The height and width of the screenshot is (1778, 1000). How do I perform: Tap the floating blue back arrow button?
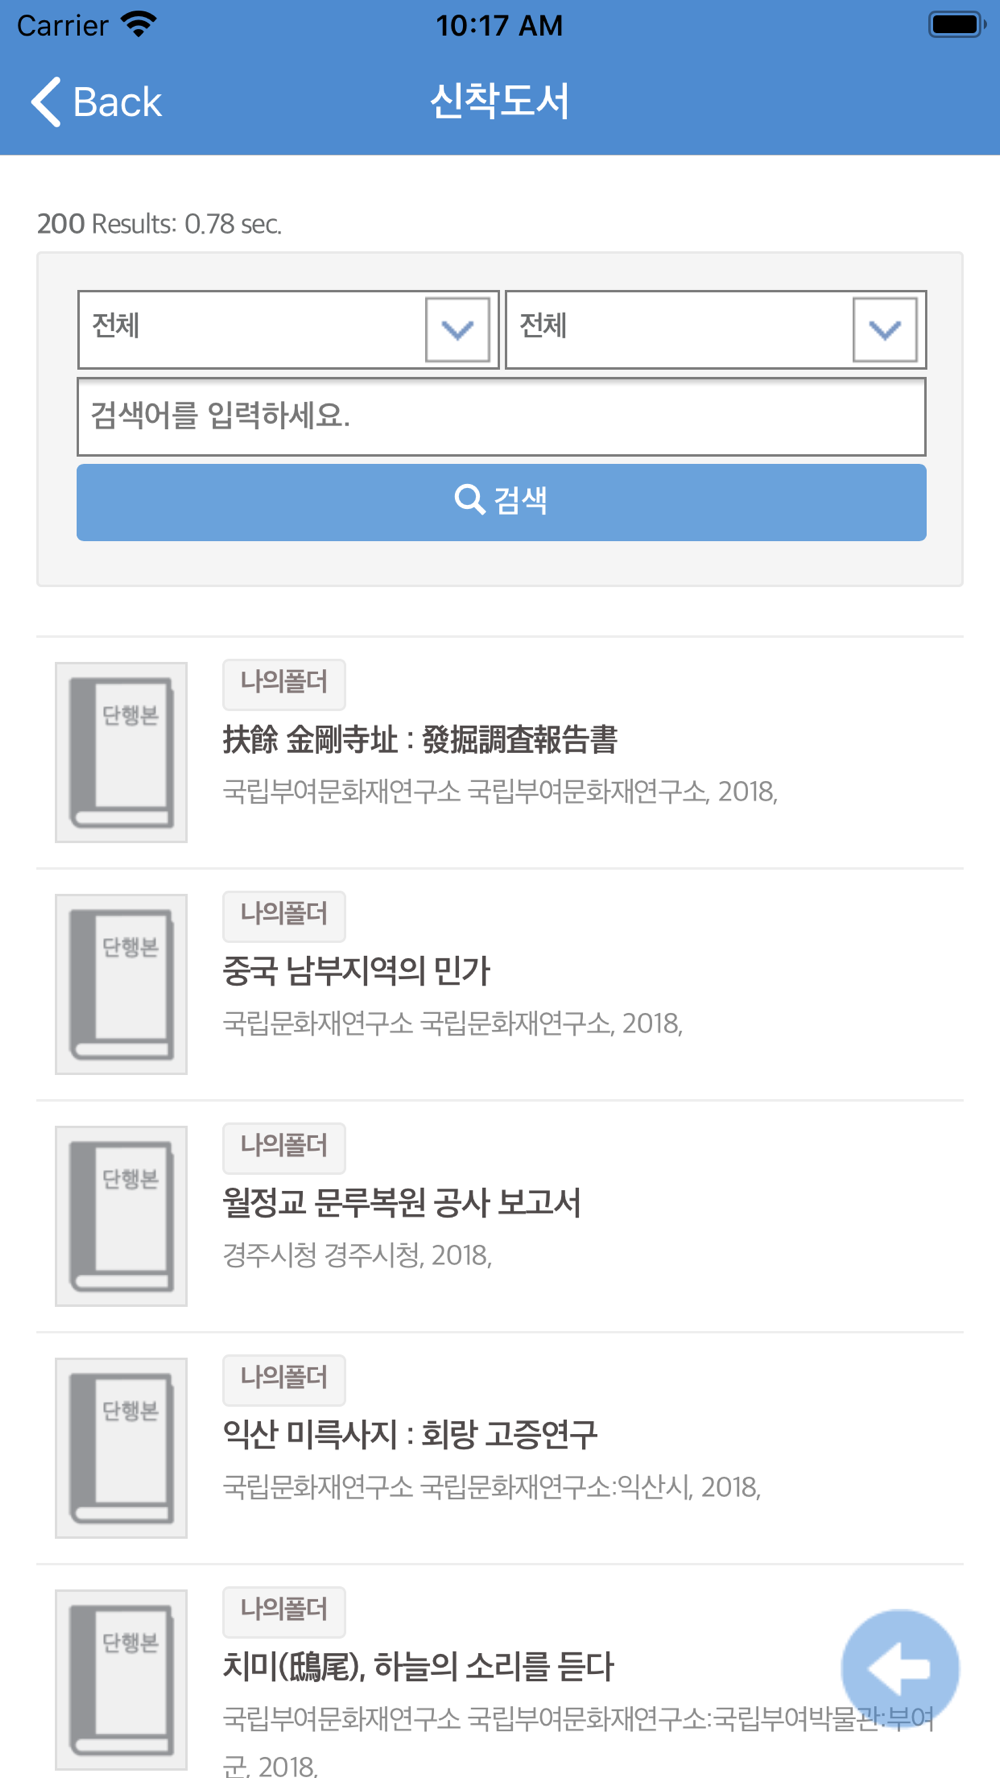click(900, 1667)
